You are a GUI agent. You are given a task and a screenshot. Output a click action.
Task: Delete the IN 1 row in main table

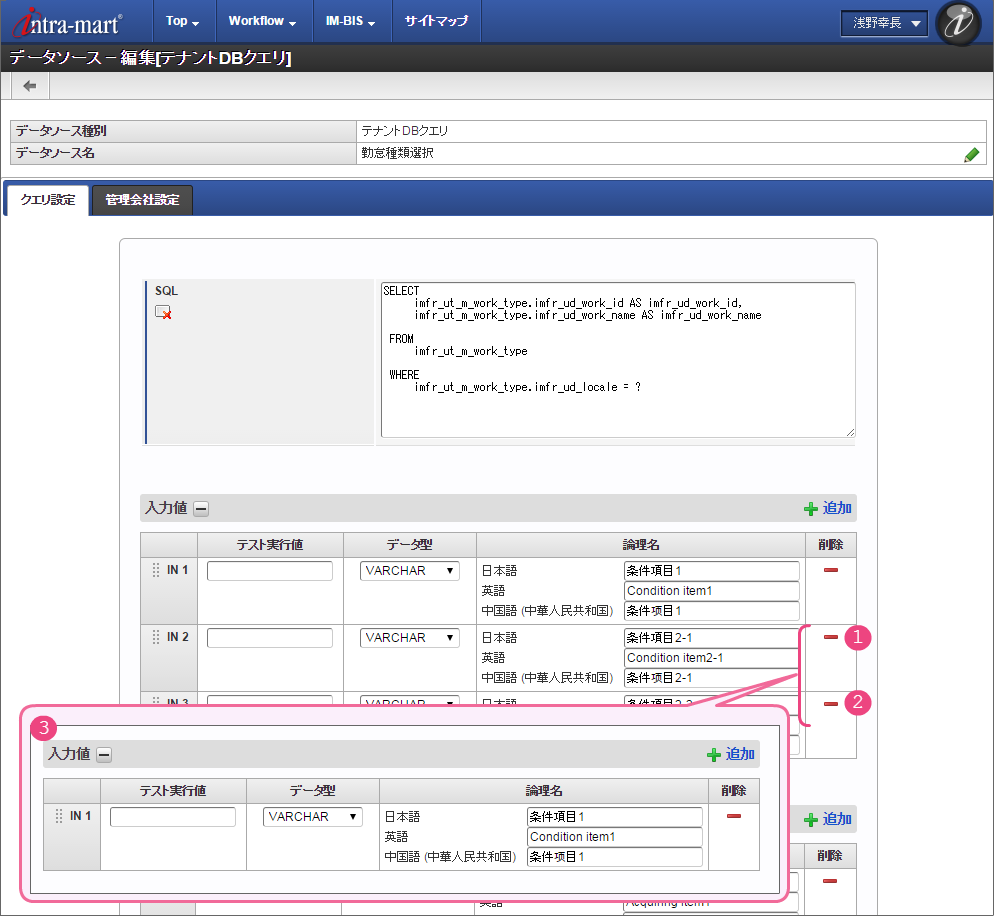tap(830, 570)
